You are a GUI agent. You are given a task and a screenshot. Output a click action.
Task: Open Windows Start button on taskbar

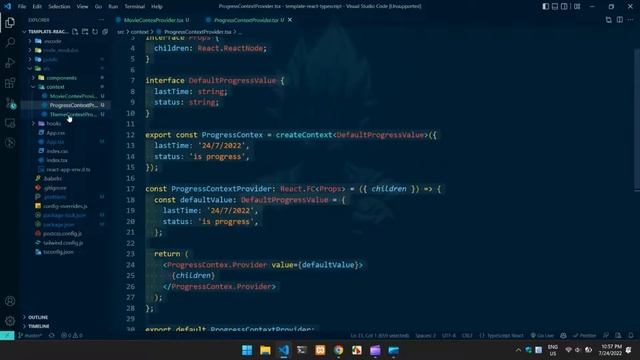point(247,350)
